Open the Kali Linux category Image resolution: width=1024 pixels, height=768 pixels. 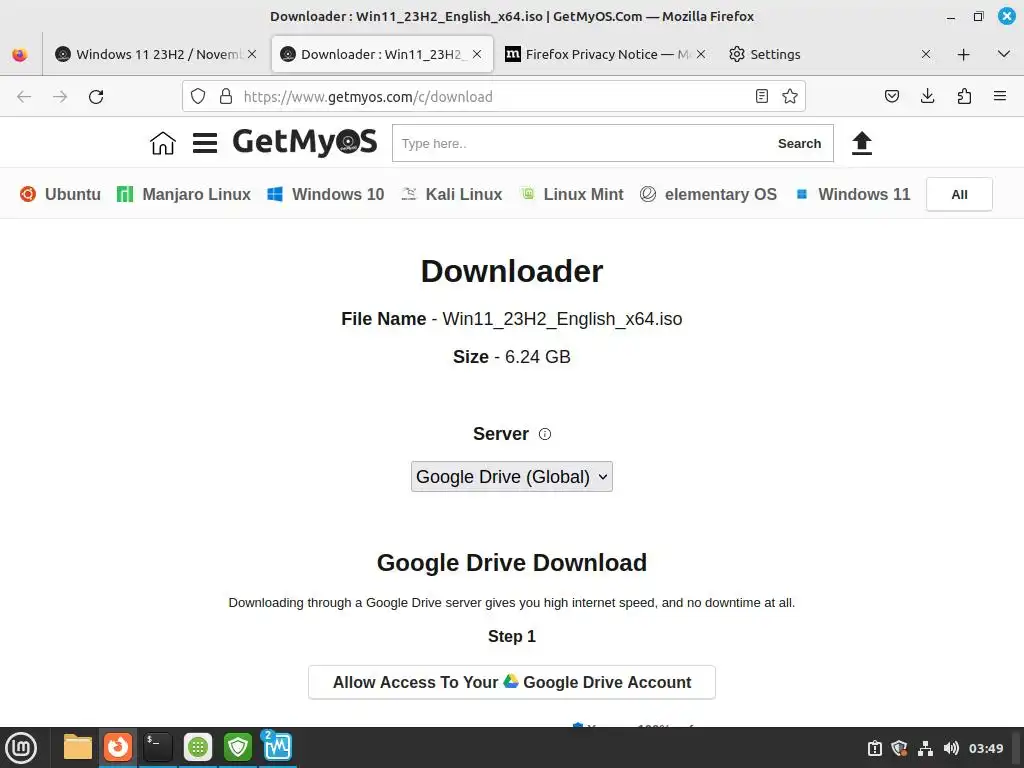[x=451, y=194]
